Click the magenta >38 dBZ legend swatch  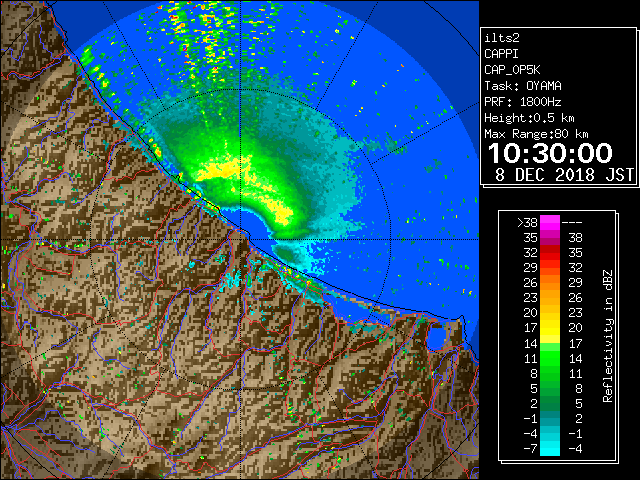550,222
